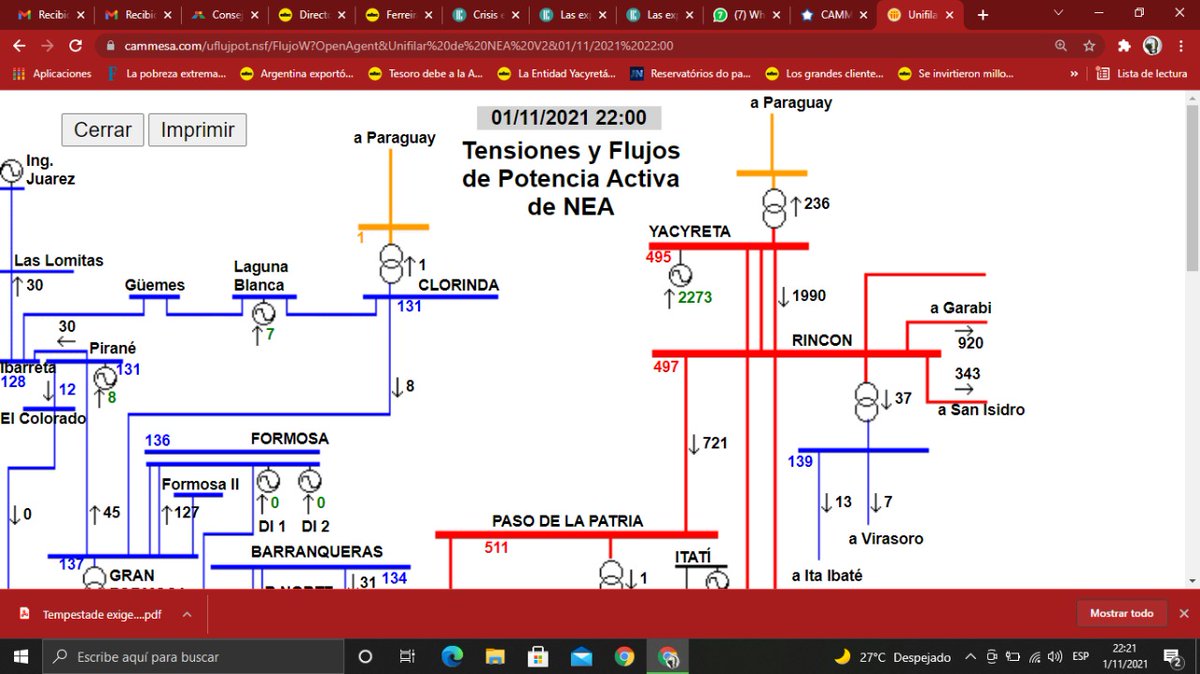Open Argentina exportó bookmark
The width and height of the screenshot is (1200, 674).
tap(297, 73)
